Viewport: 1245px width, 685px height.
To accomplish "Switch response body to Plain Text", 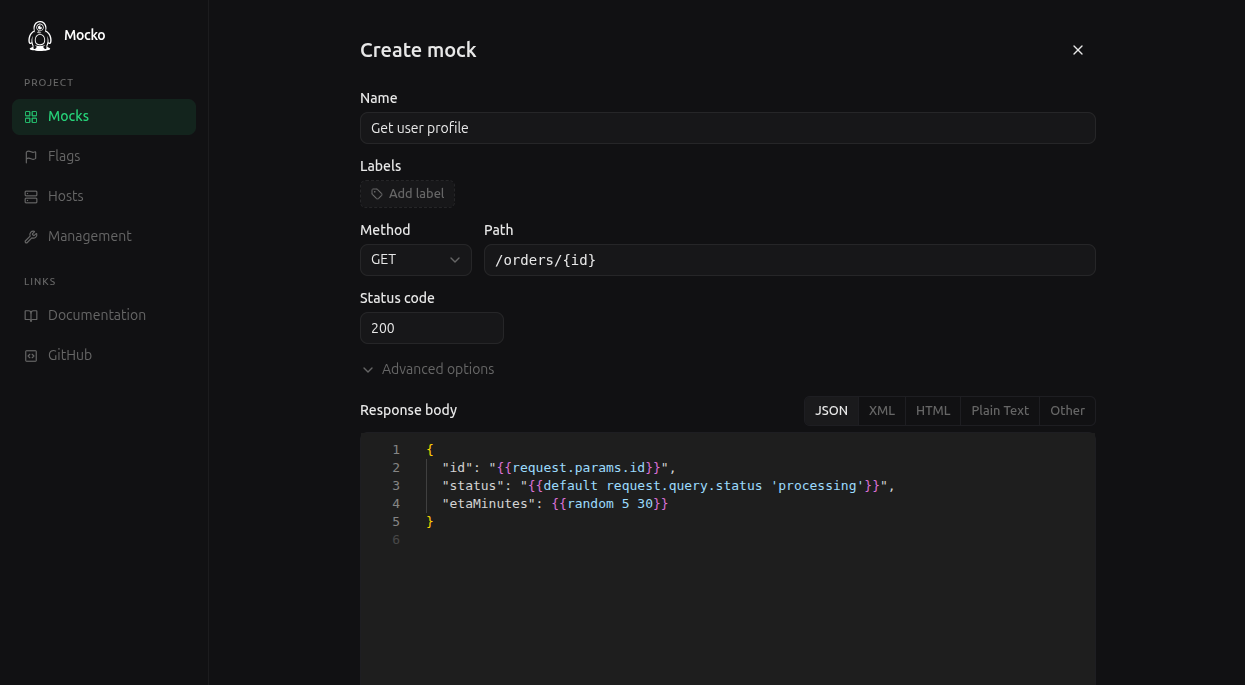I will (x=1000, y=411).
